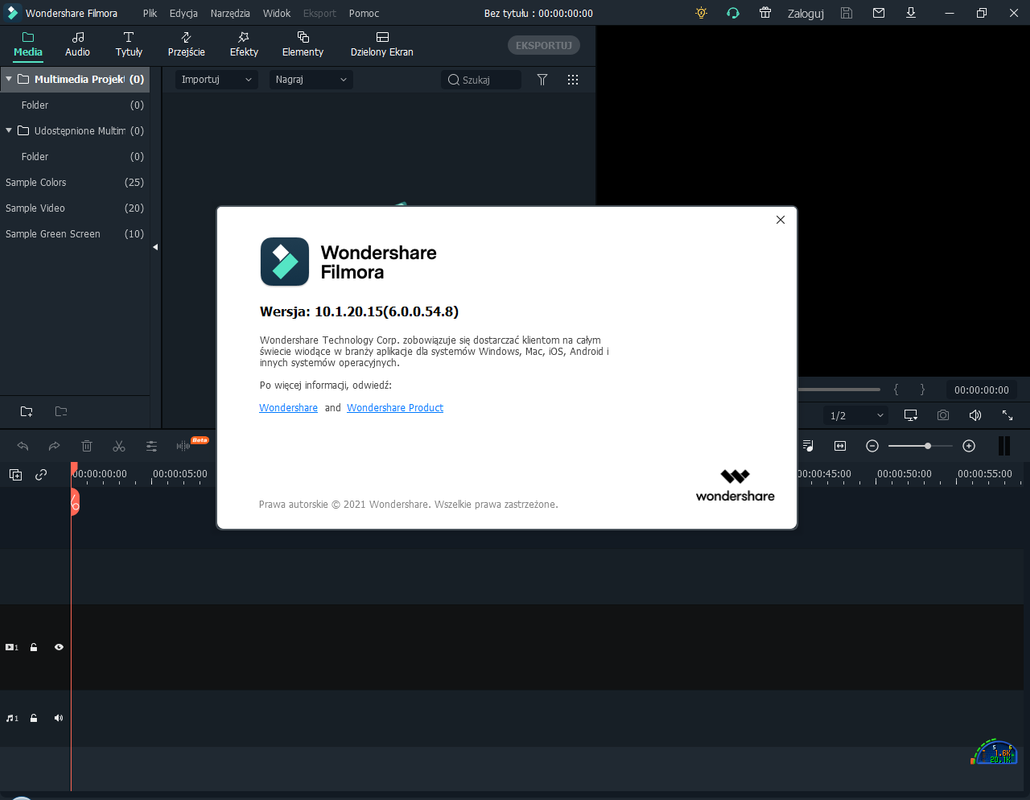Click the gift box icon
The width and height of the screenshot is (1030, 800).
tap(765, 13)
